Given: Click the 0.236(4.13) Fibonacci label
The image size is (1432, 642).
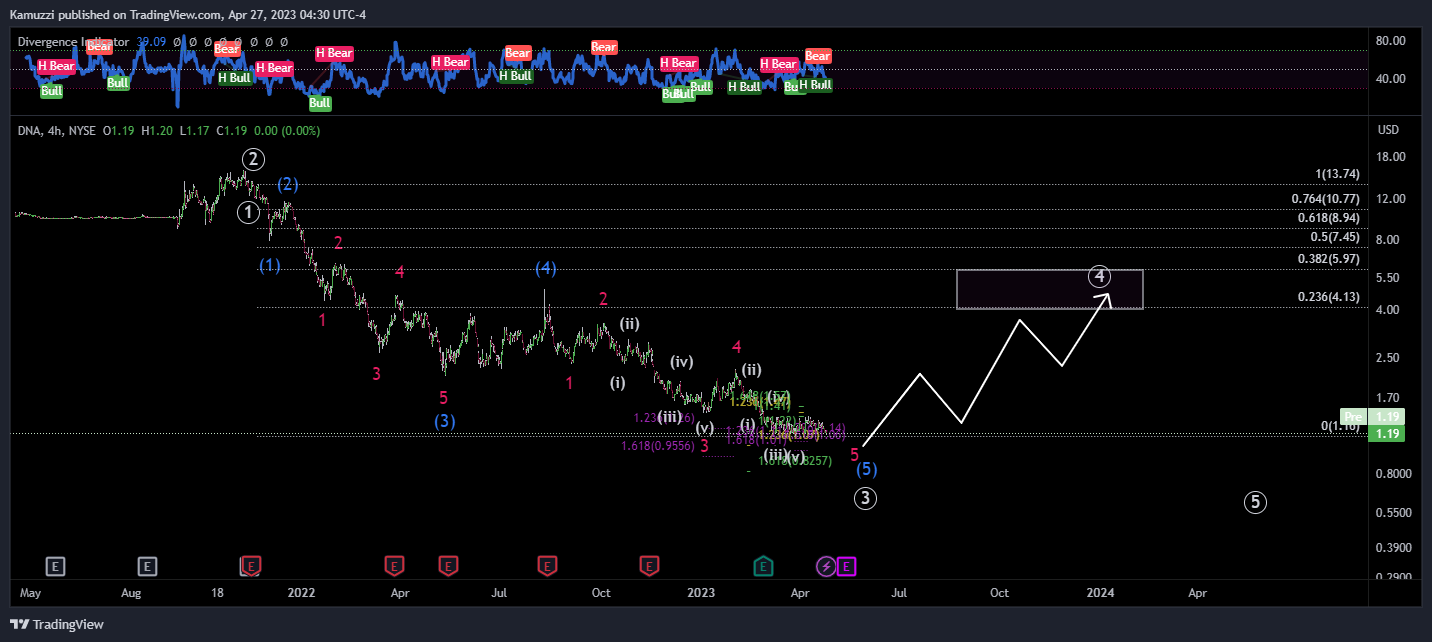Looking at the screenshot, I should coord(1328,297).
